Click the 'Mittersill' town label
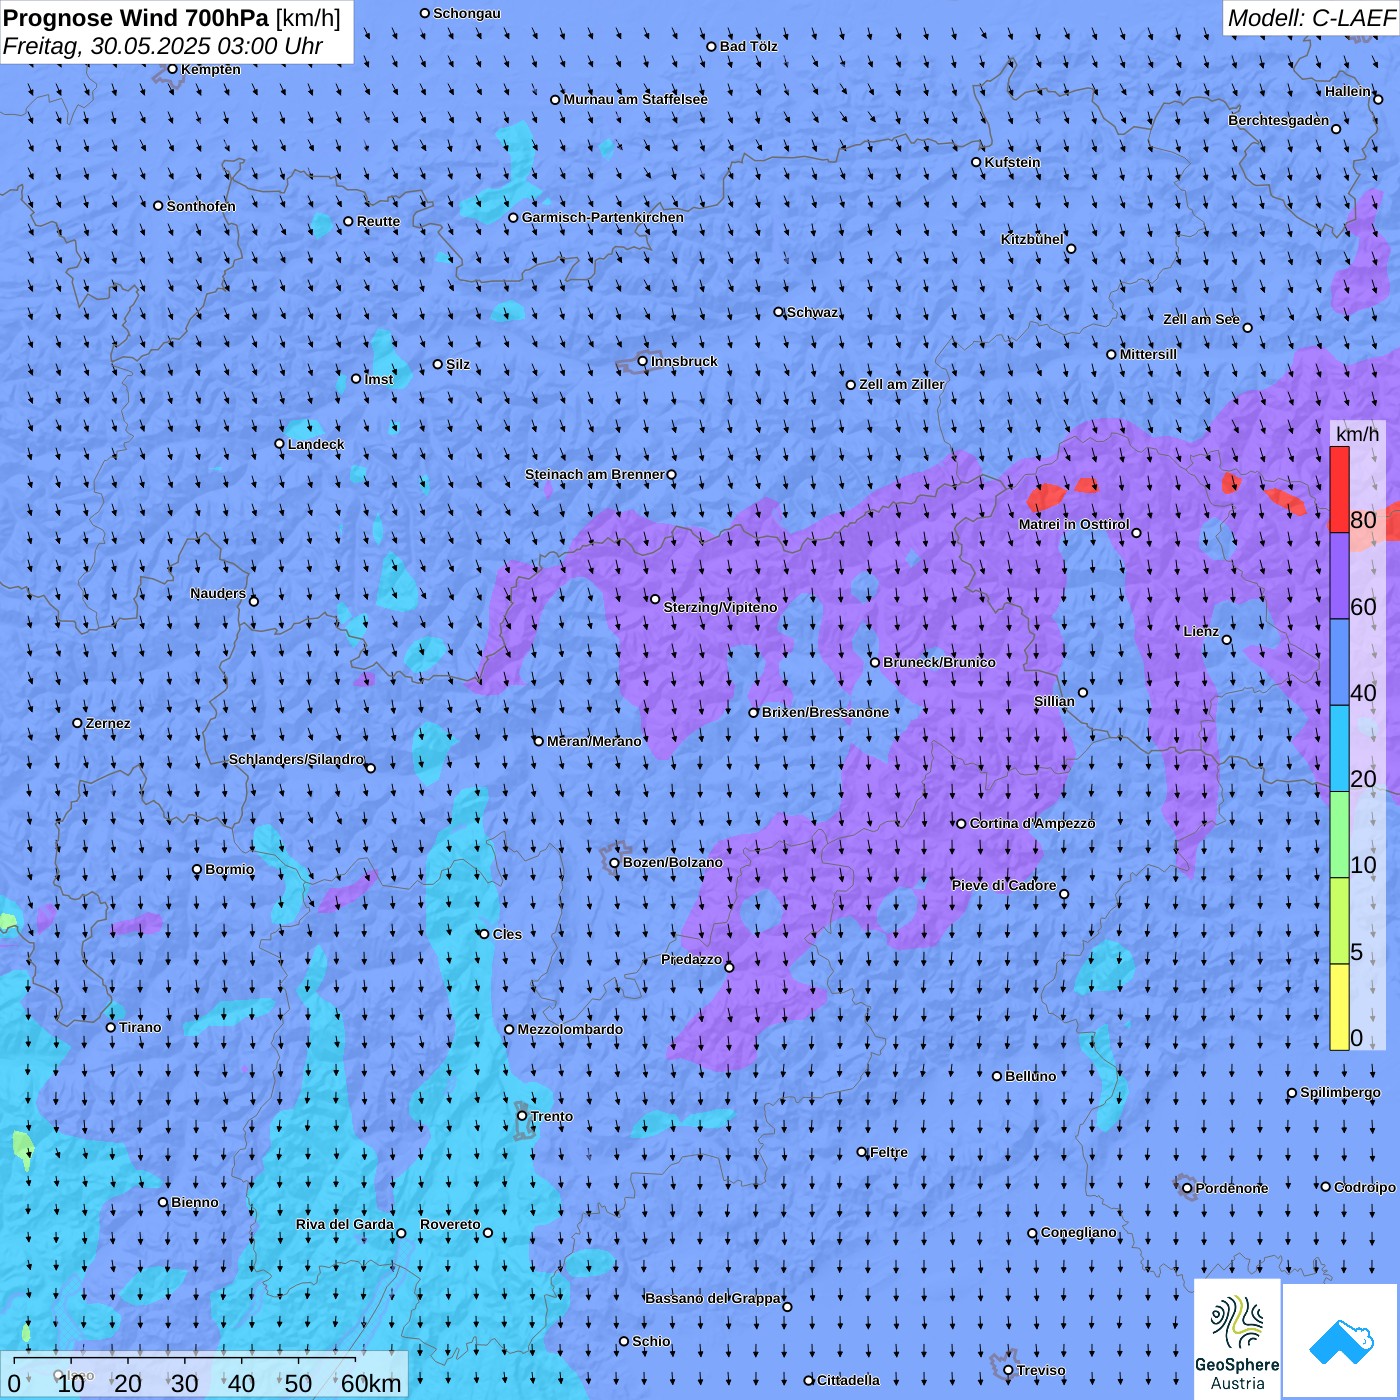This screenshot has height=1400, width=1400. [x=1148, y=354]
